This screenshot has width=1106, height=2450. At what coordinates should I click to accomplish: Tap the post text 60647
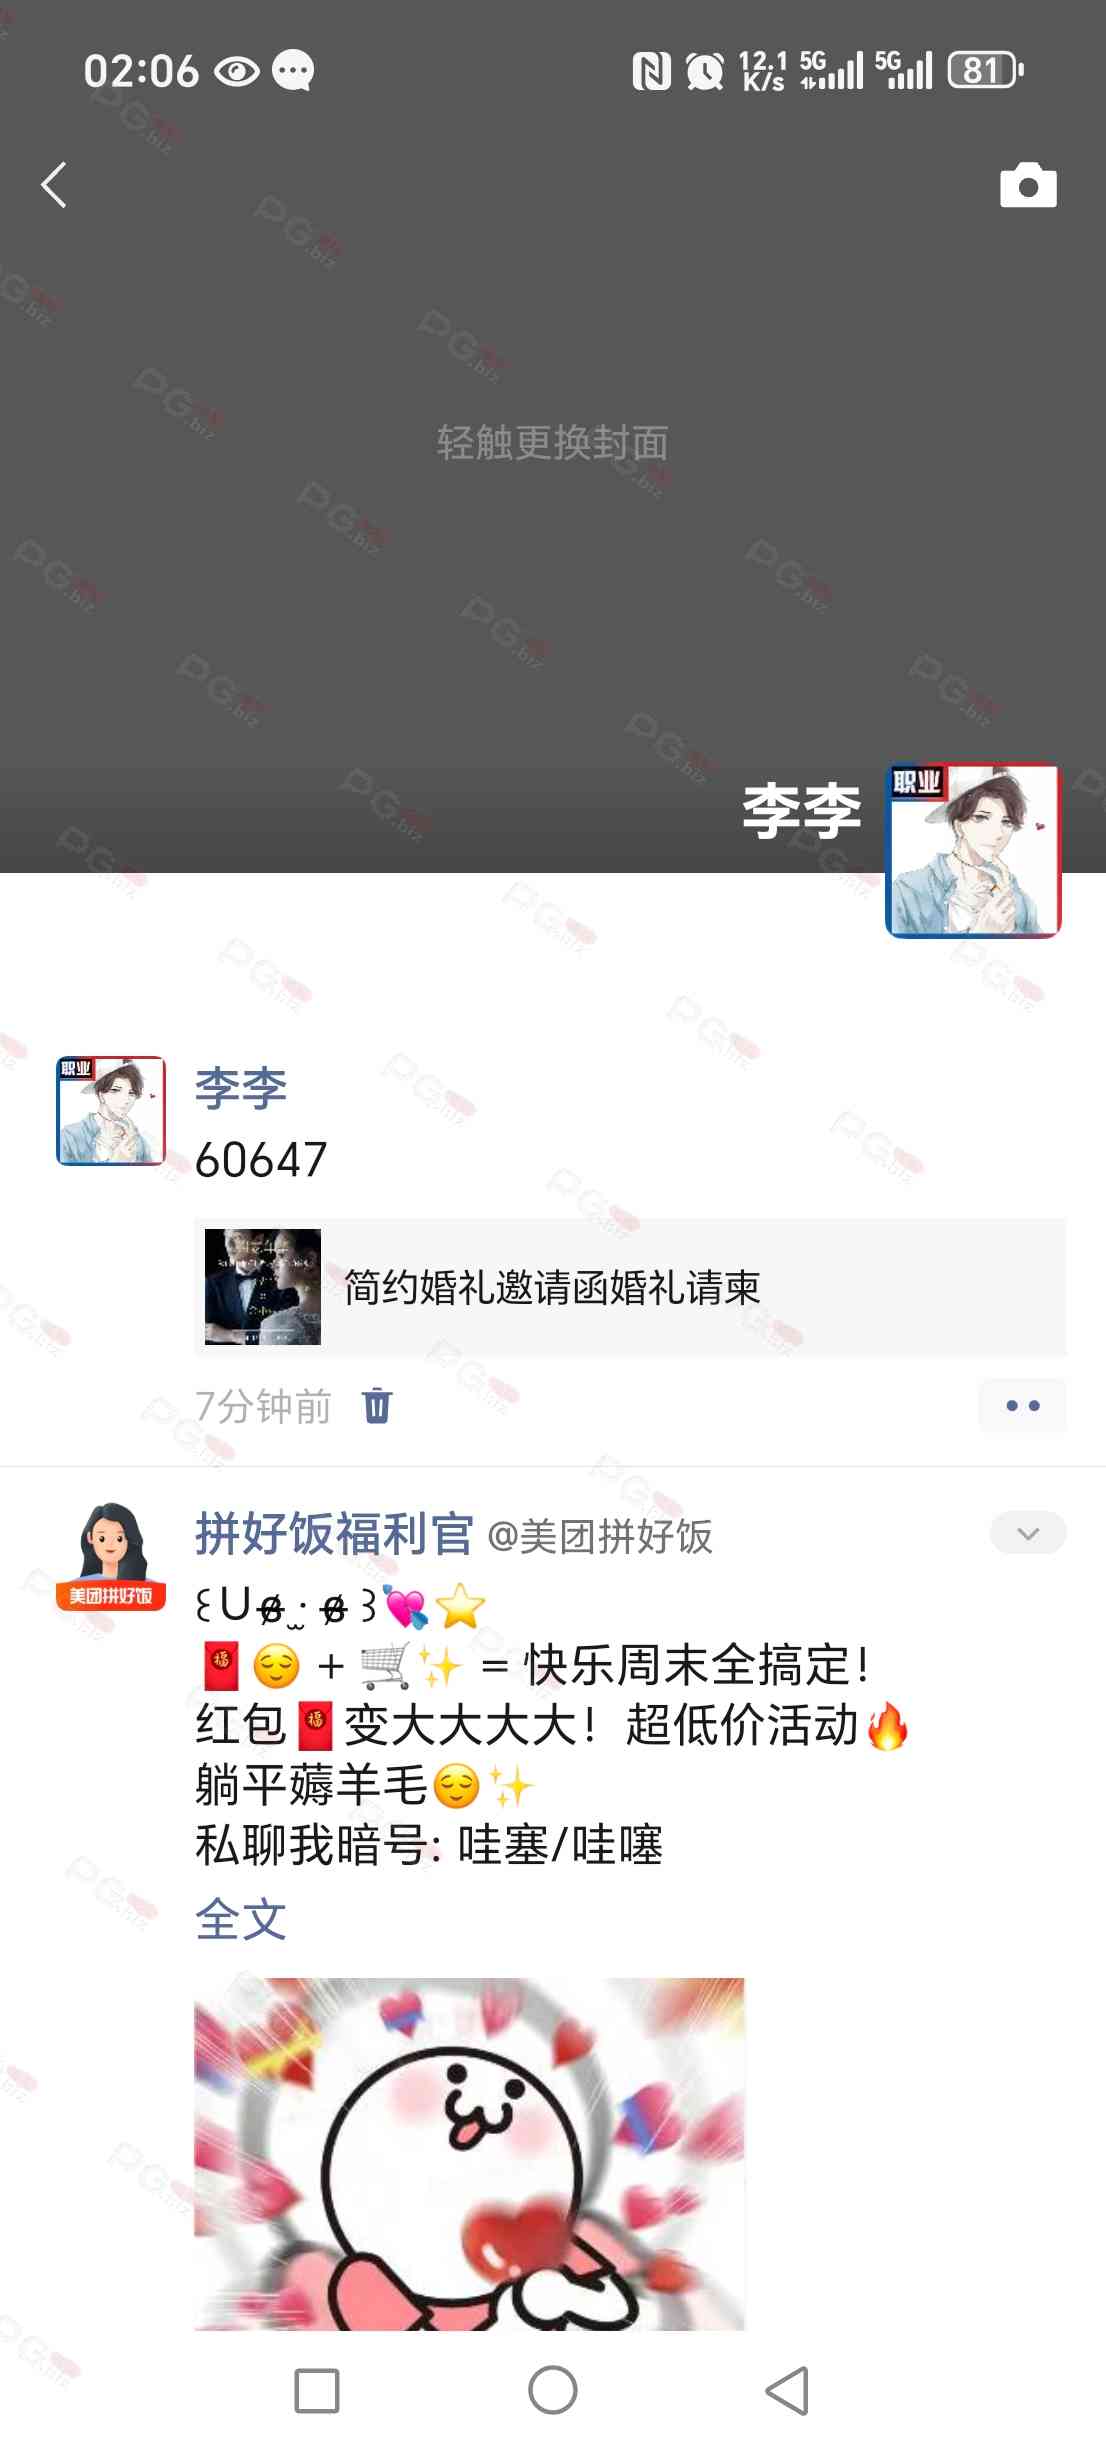[261, 1160]
